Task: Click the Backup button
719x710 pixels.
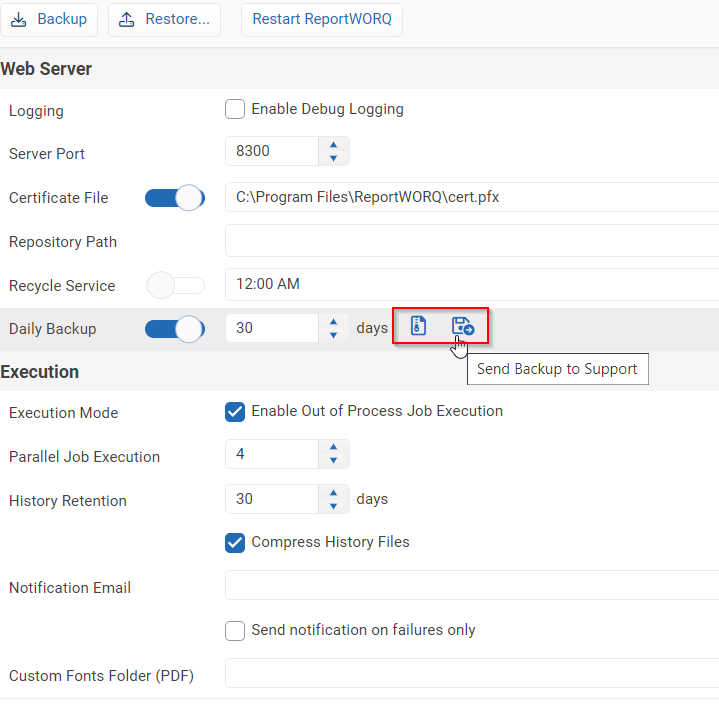Action: [x=49, y=19]
